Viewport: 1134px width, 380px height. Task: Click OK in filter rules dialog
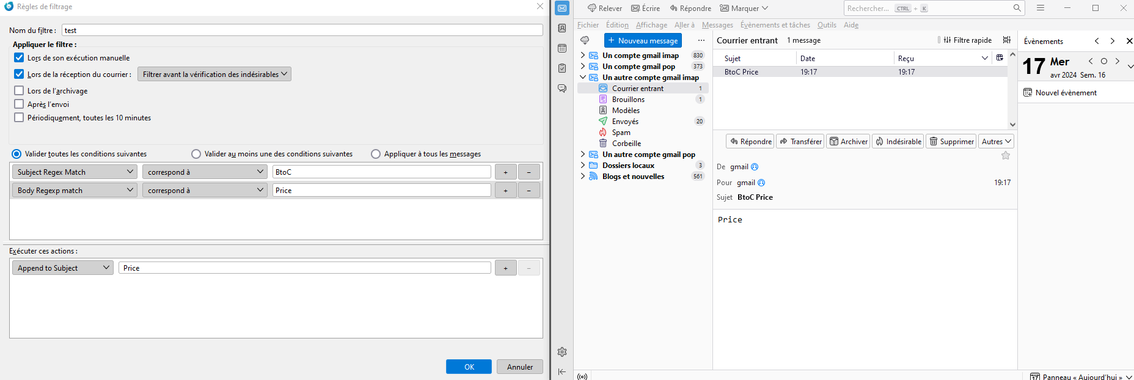point(469,366)
